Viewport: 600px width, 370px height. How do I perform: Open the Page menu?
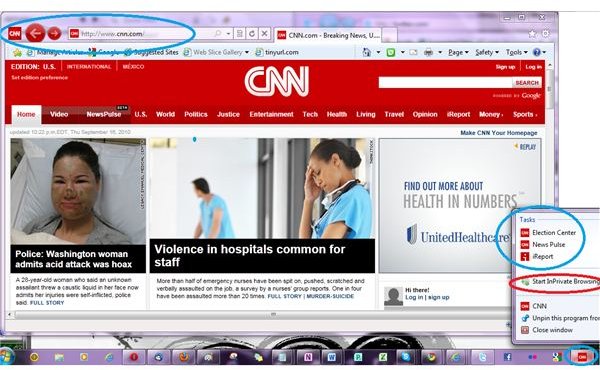pos(458,52)
